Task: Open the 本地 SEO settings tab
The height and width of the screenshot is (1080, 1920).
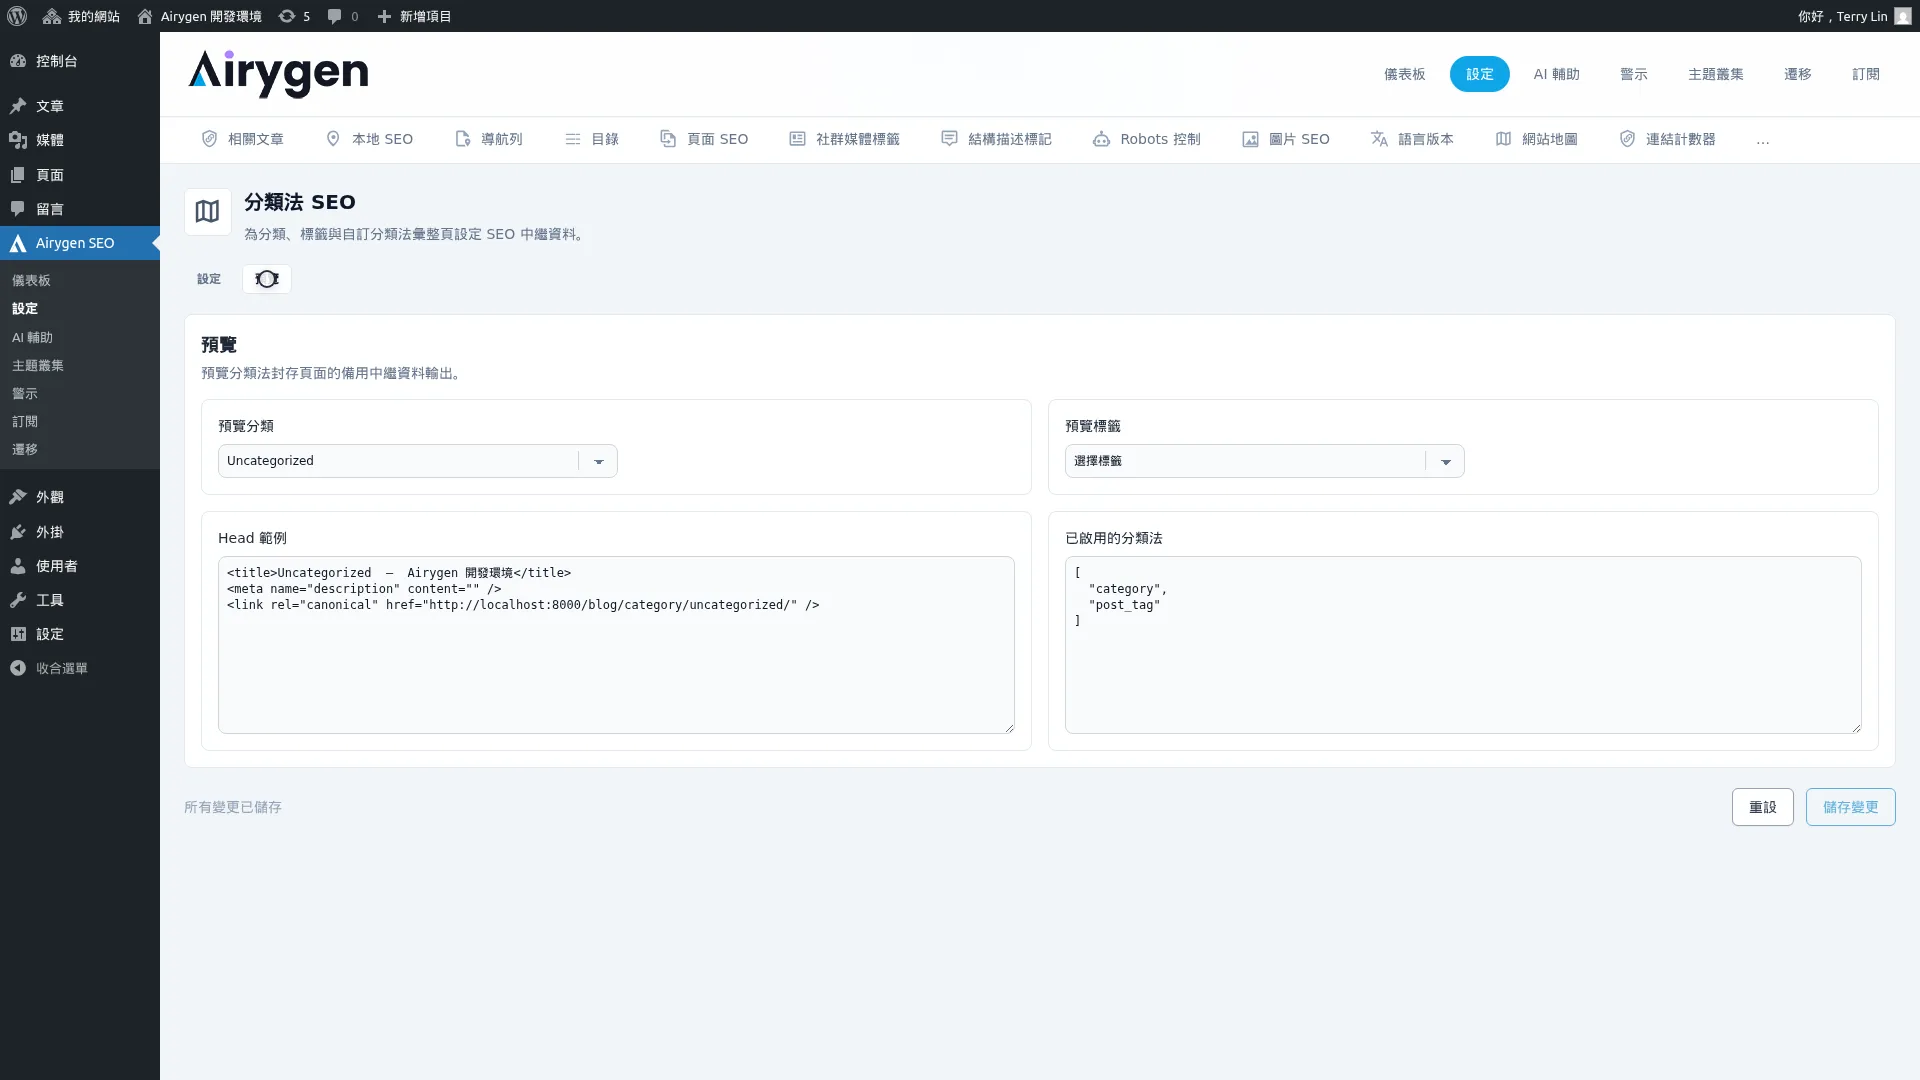Action: [x=369, y=139]
